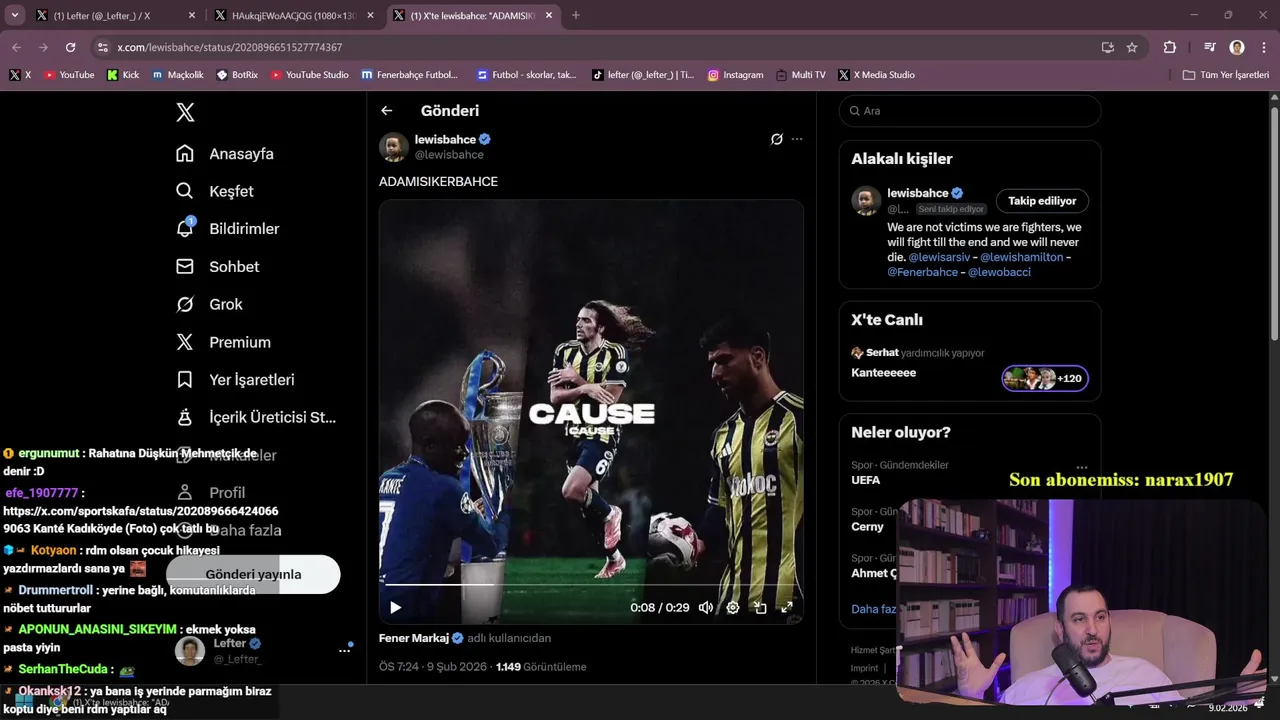The image size is (1280, 720).
Task: Click the Grok icon on the post header
Action: 776,139
